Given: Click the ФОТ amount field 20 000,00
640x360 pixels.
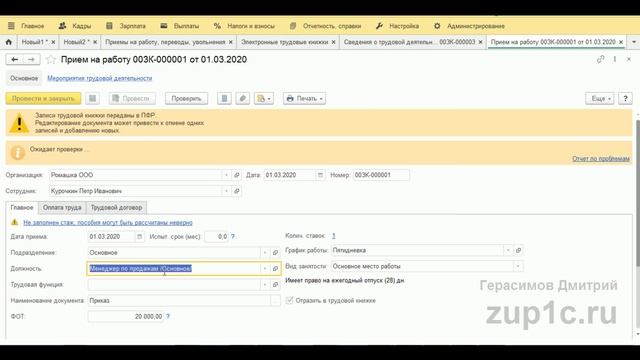Looking at the screenshot, I should (125, 316).
